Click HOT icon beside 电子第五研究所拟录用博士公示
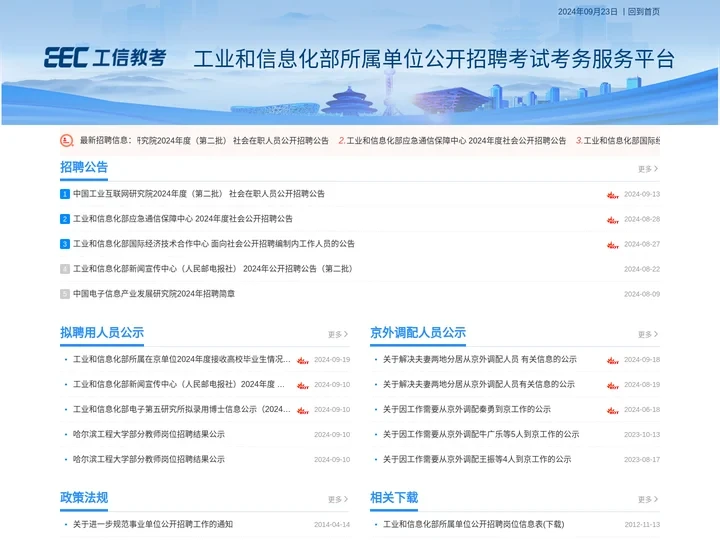The image size is (720, 540). (x=303, y=410)
